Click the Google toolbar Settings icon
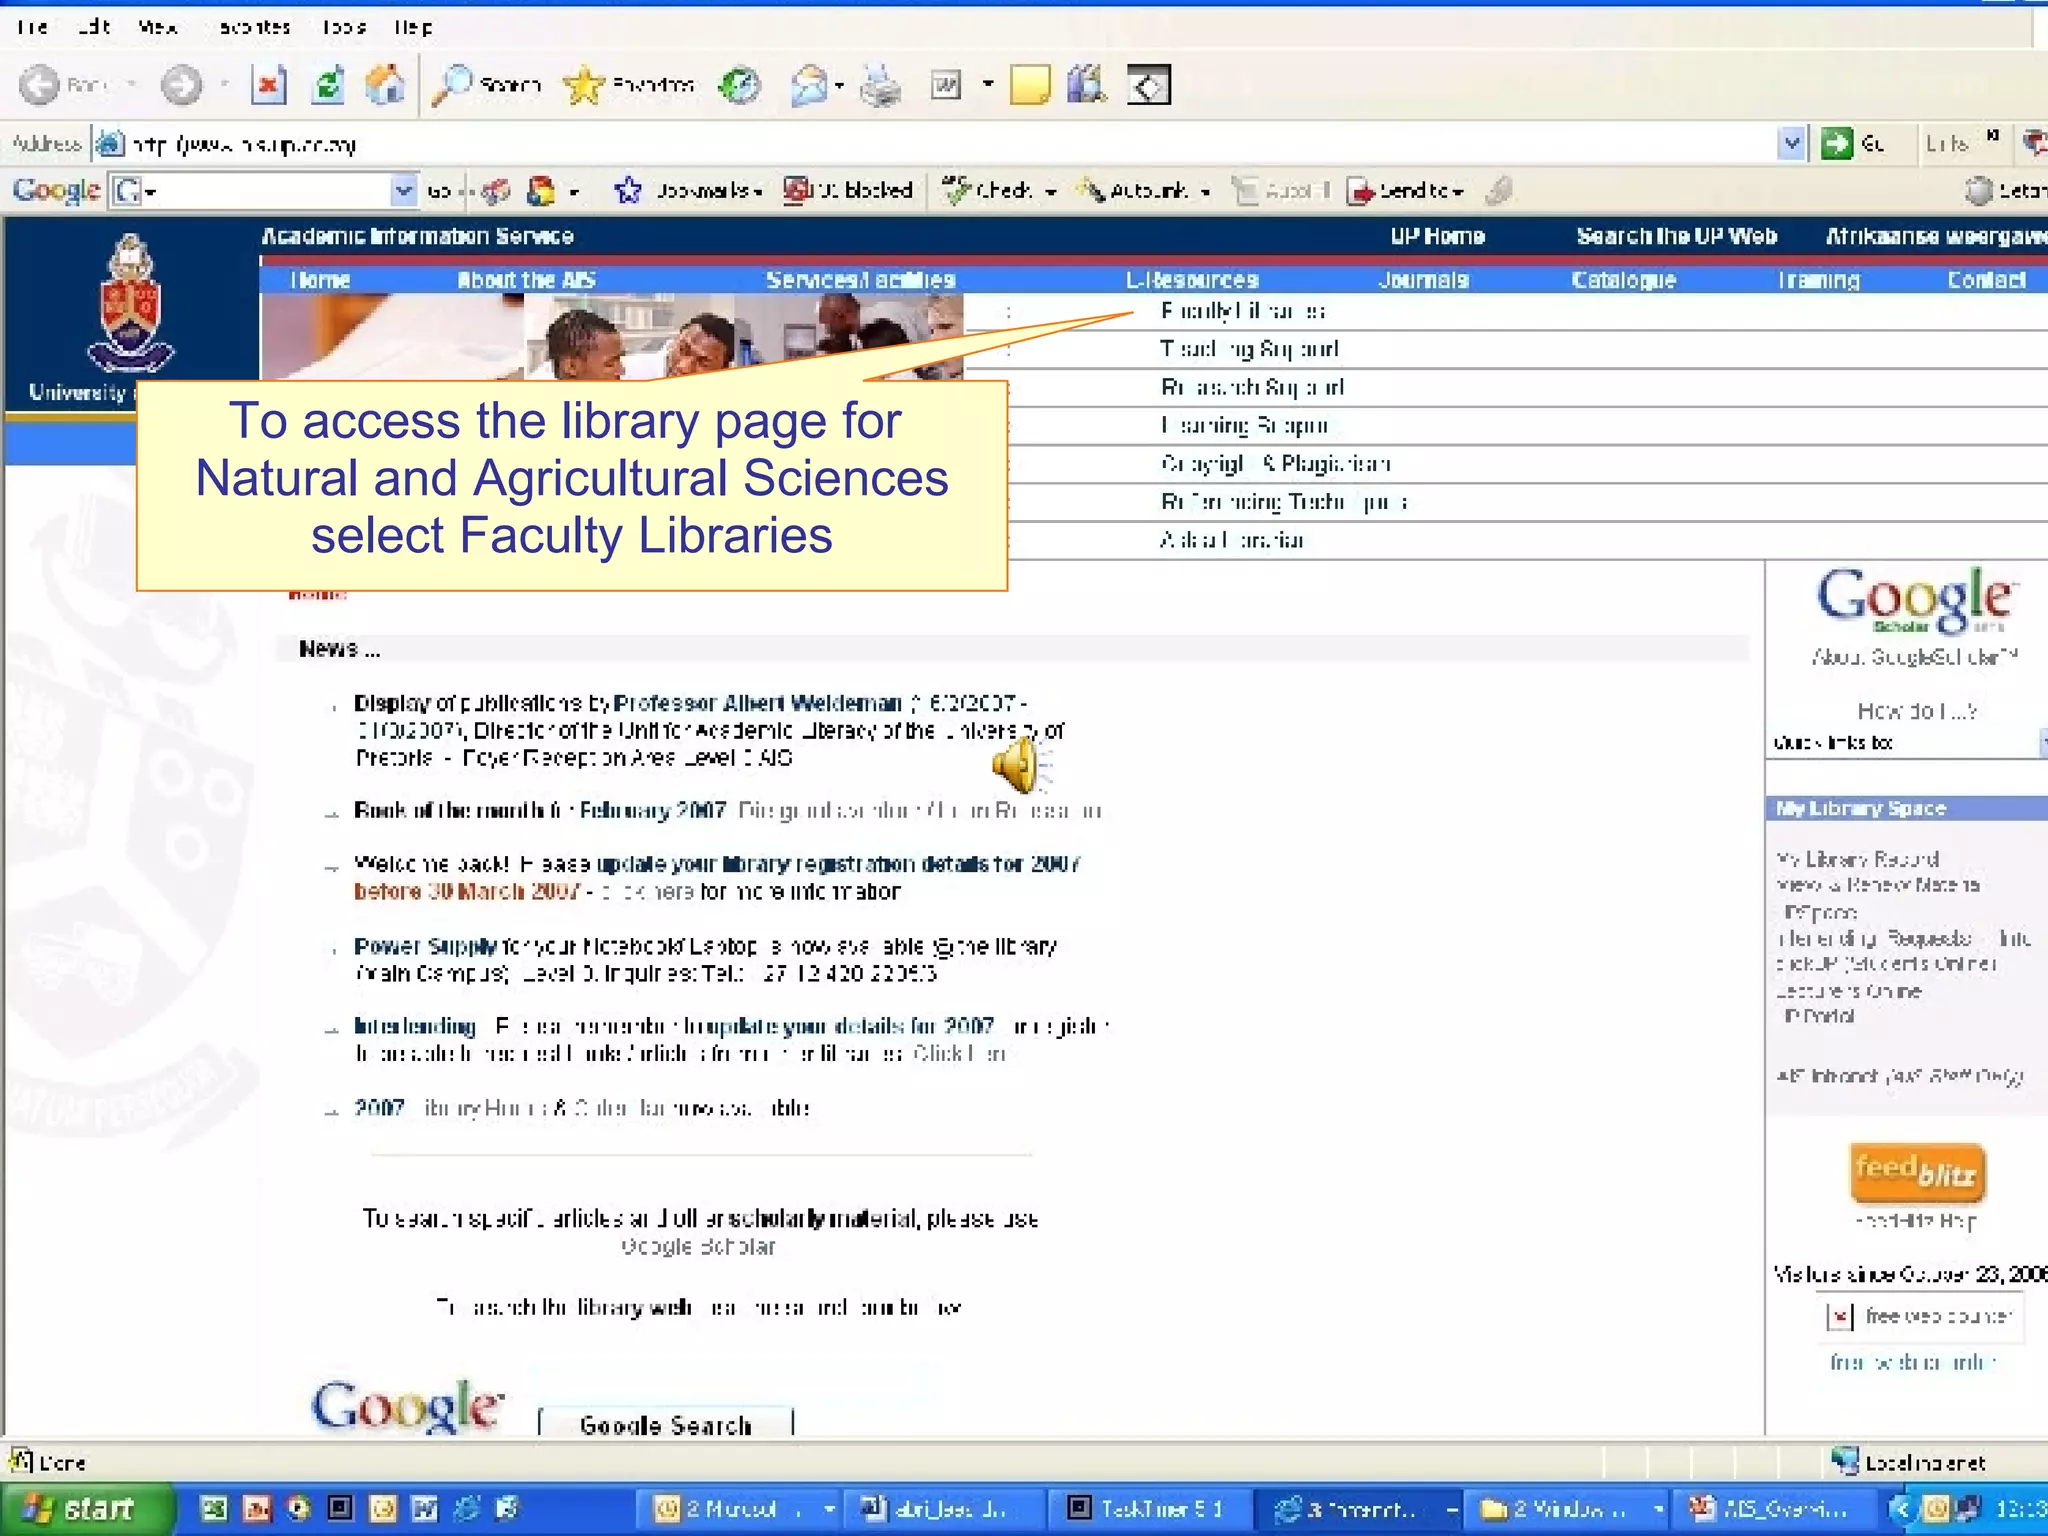2048x1536 pixels. coord(1979,191)
